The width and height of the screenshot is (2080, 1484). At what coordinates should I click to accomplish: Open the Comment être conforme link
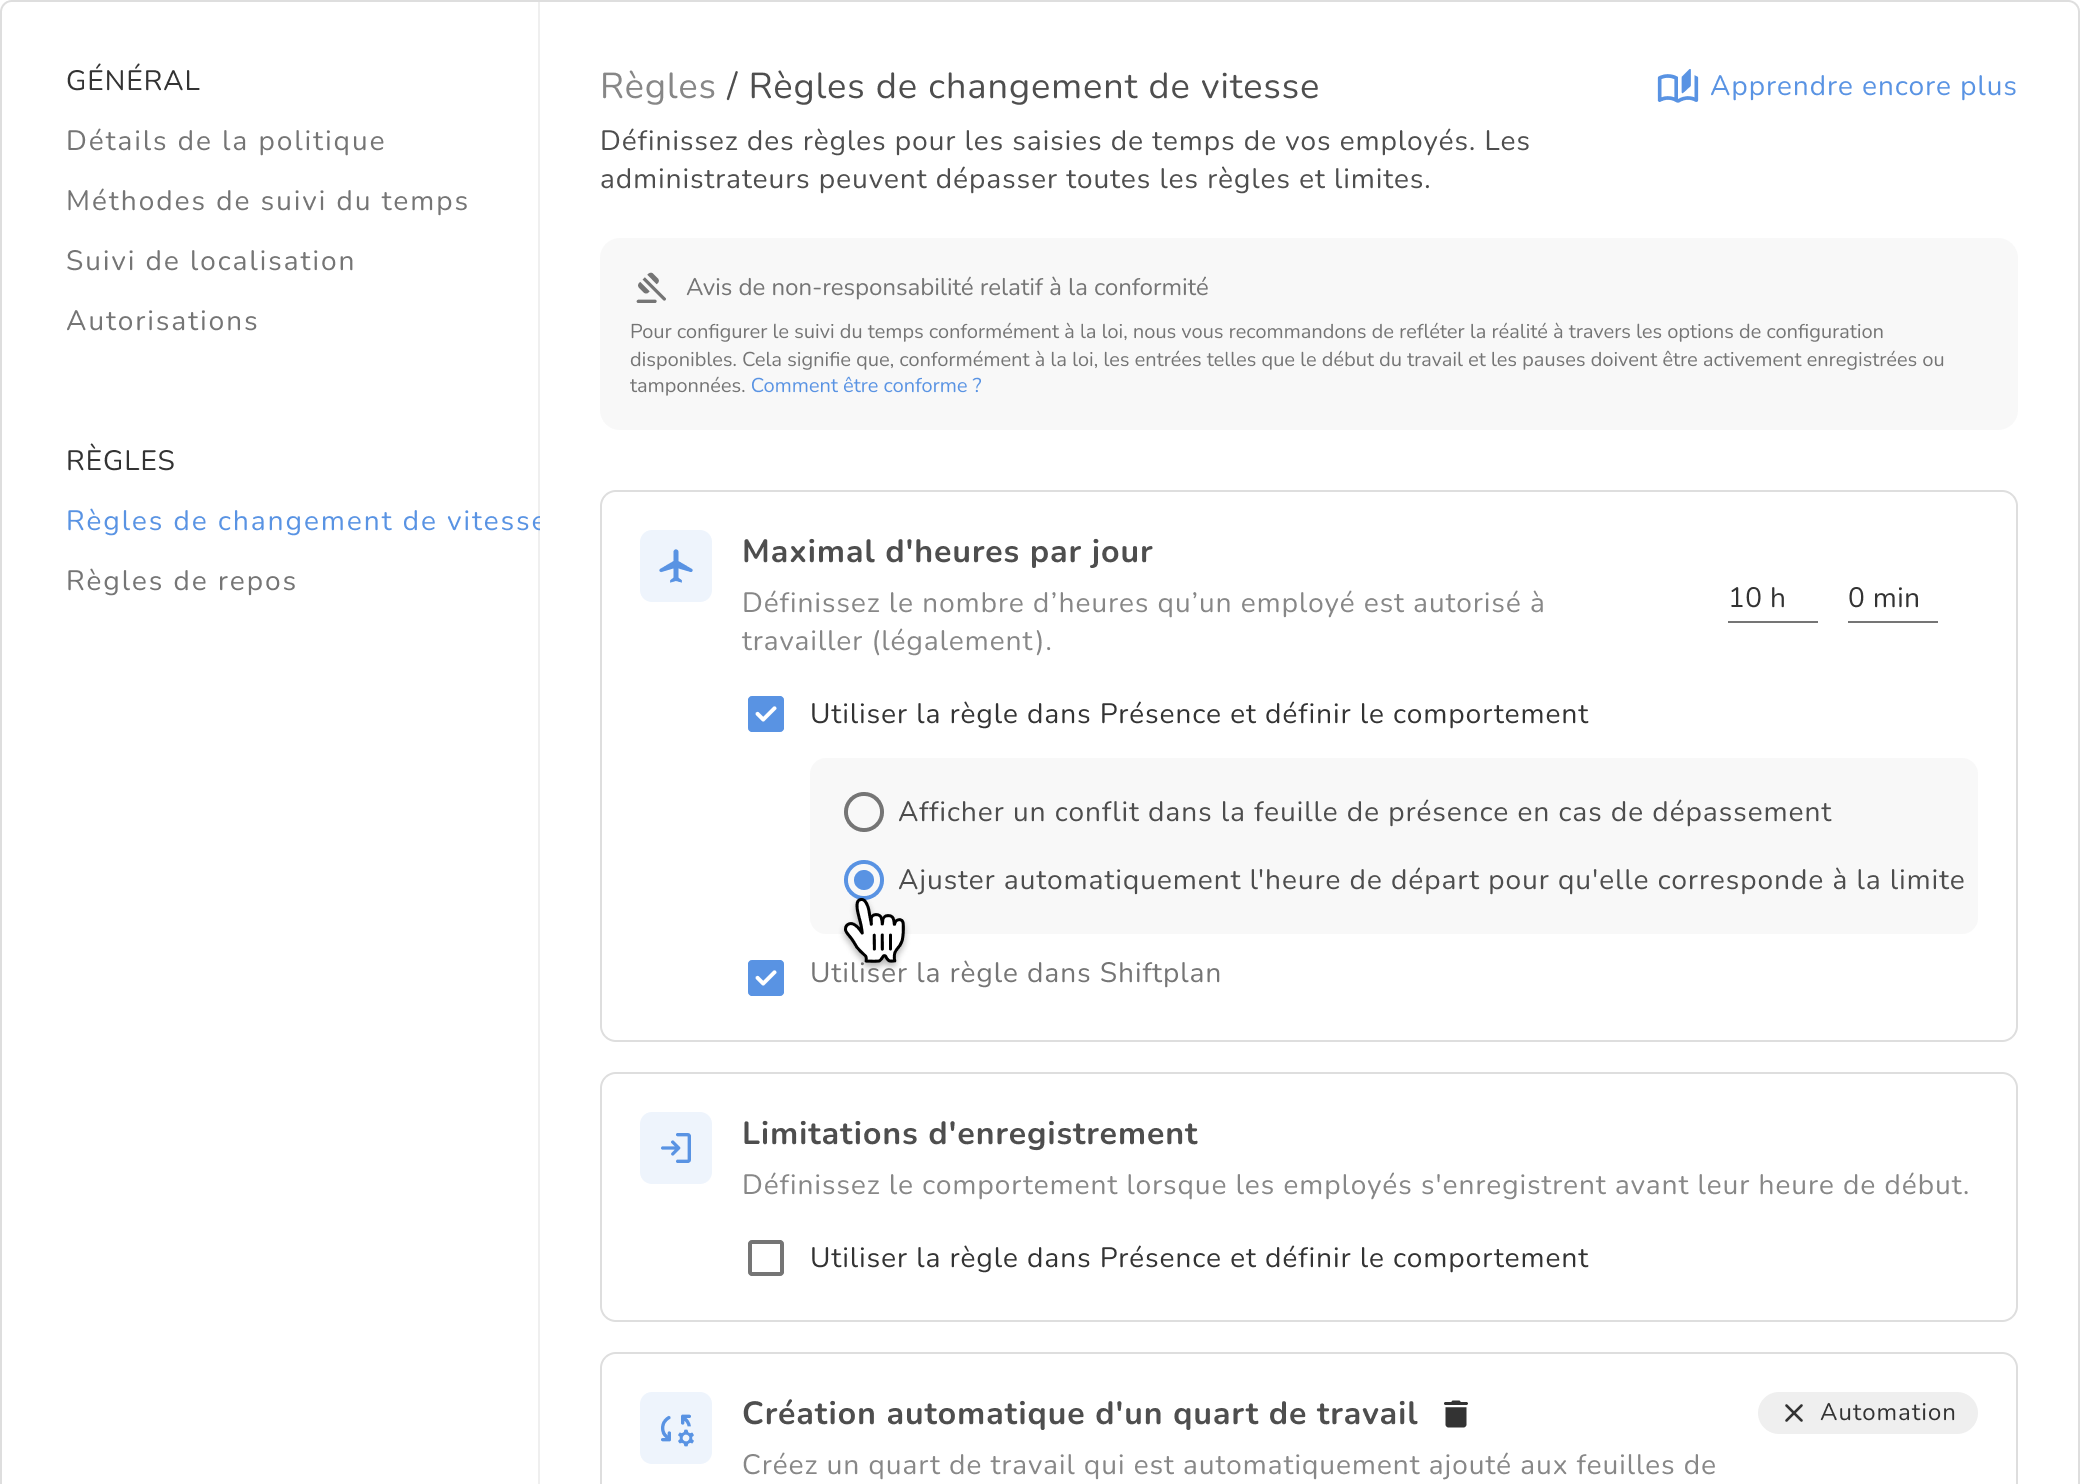(866, 386)
